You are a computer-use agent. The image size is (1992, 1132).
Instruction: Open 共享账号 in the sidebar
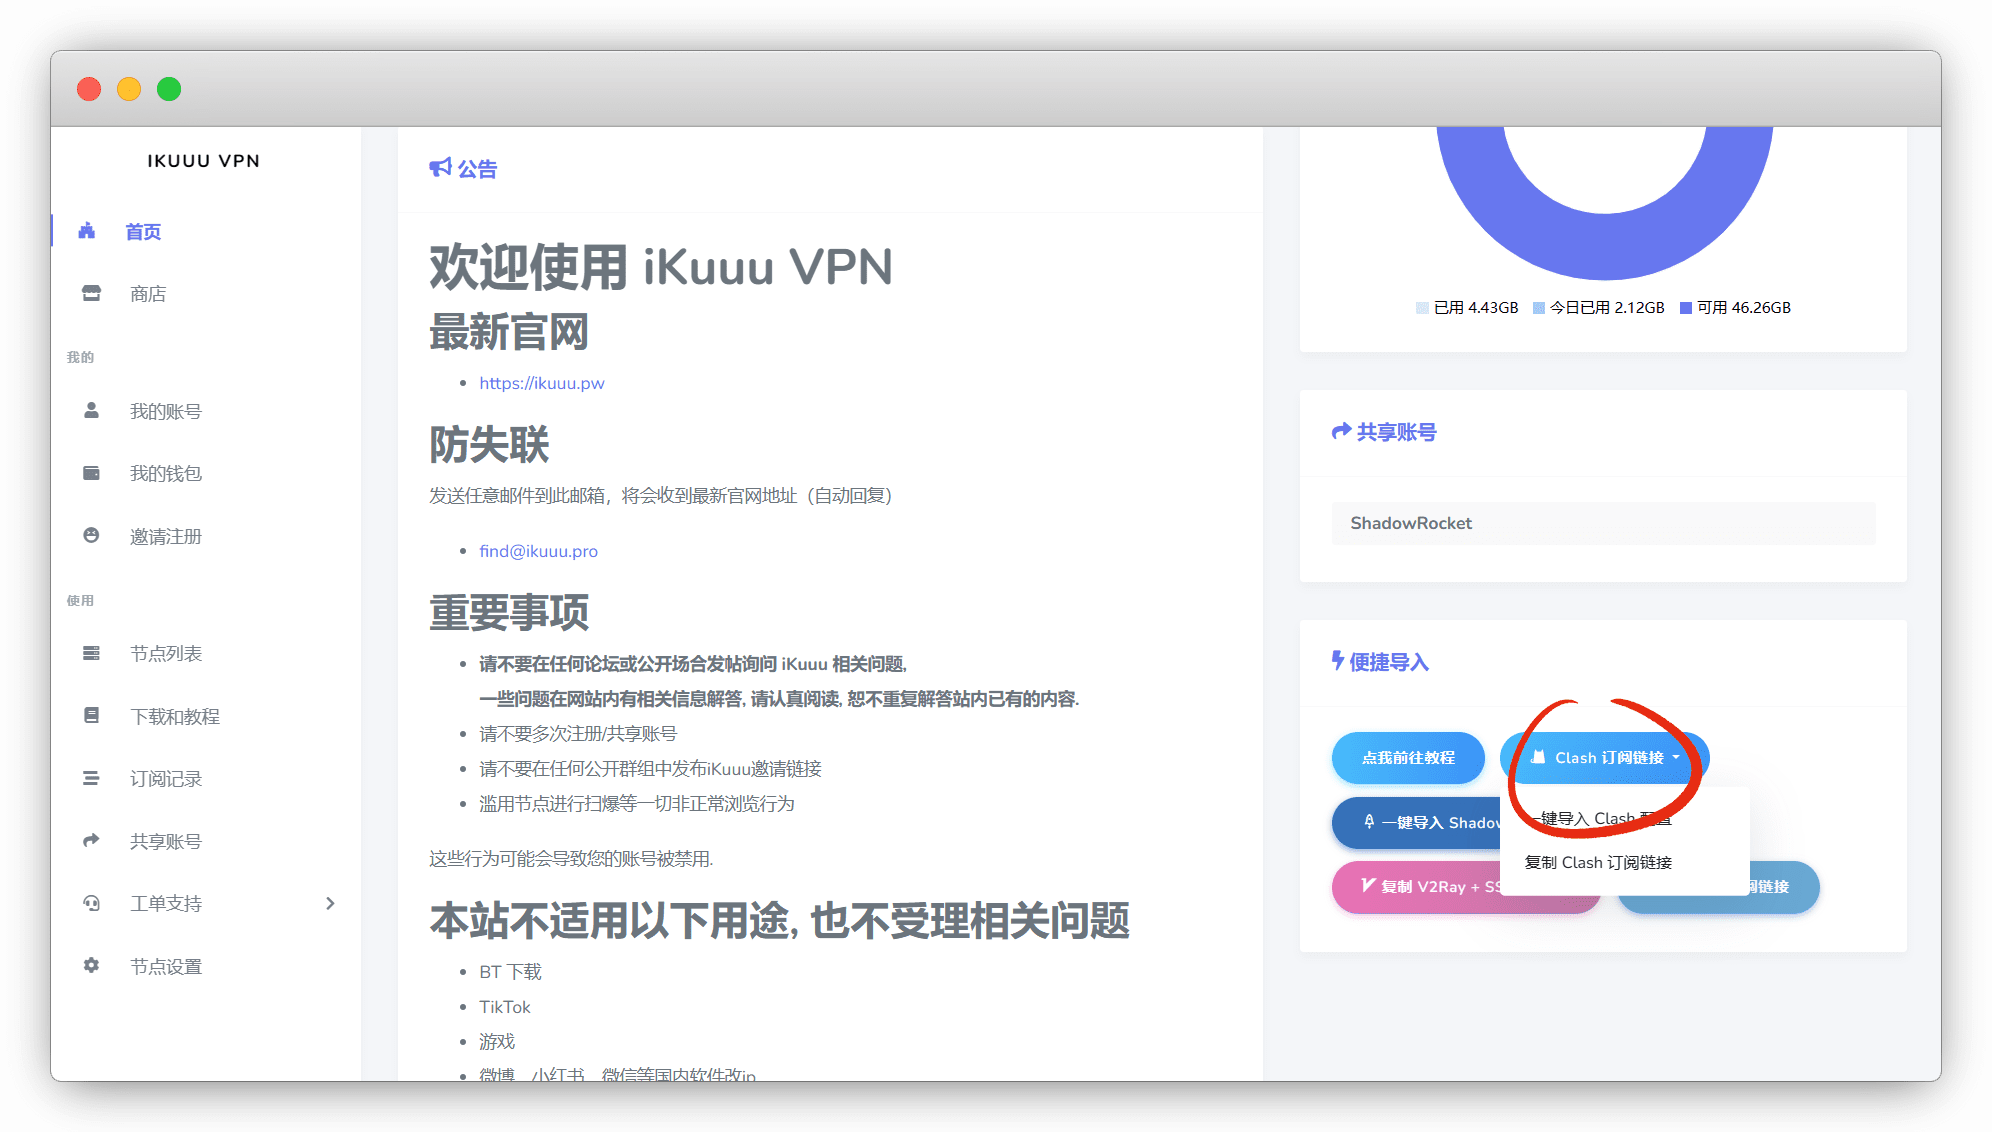click(166, 841)
